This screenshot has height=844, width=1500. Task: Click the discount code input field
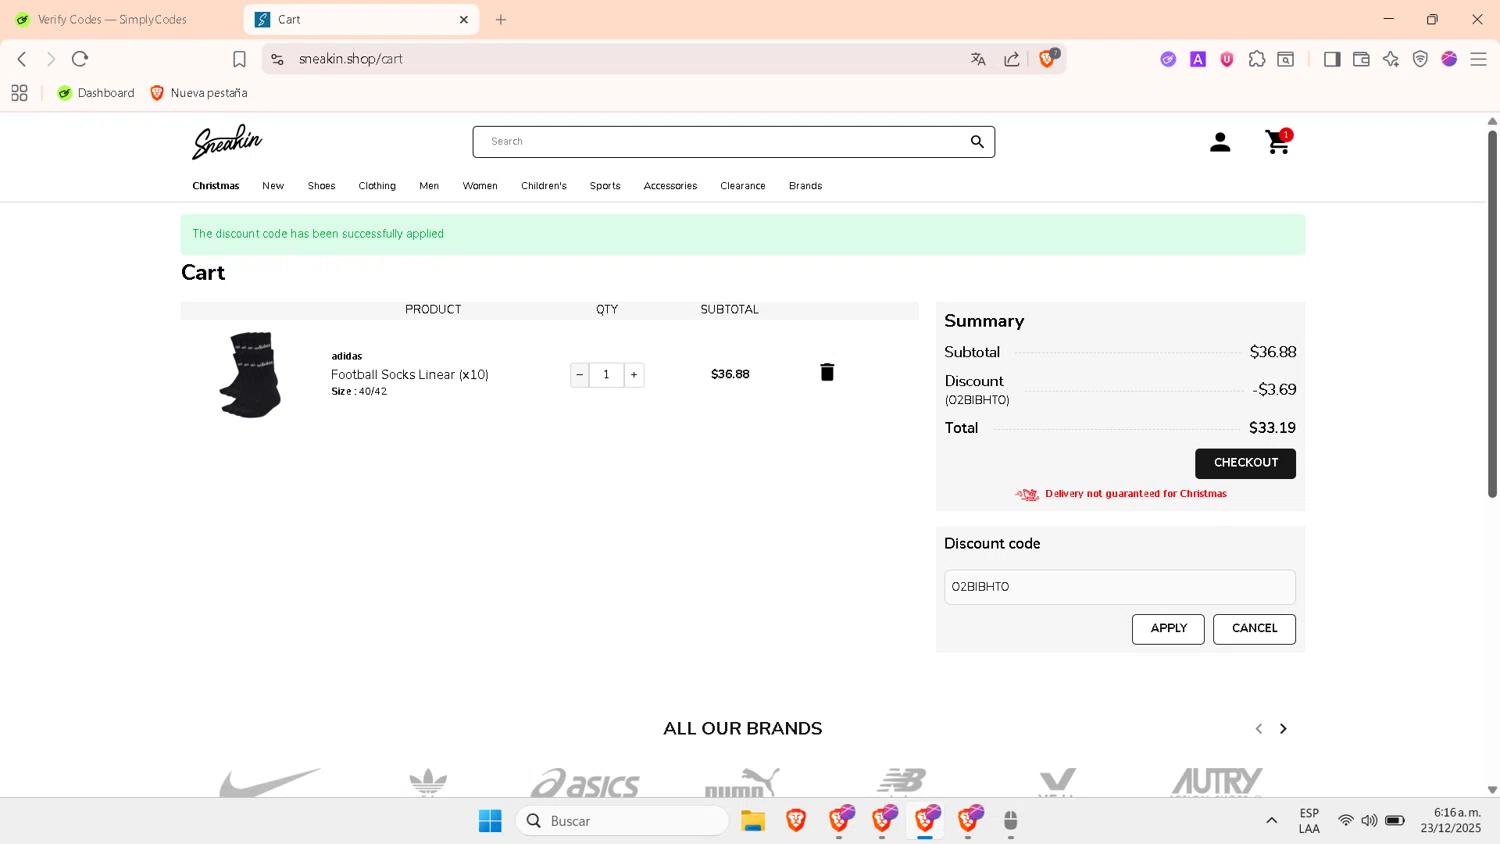1120,587
